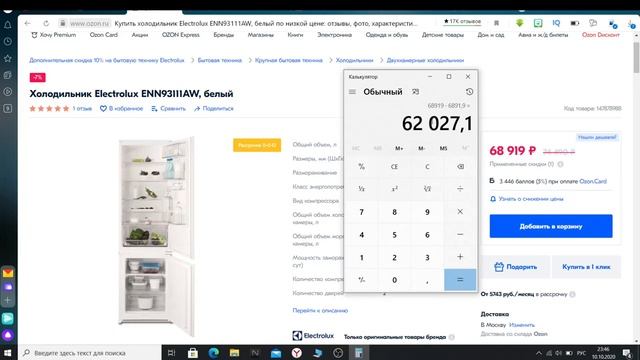This screenshot has height=360, width=640.
Task: Open the Calculator taskbar icon
Action: click(359, 353)
